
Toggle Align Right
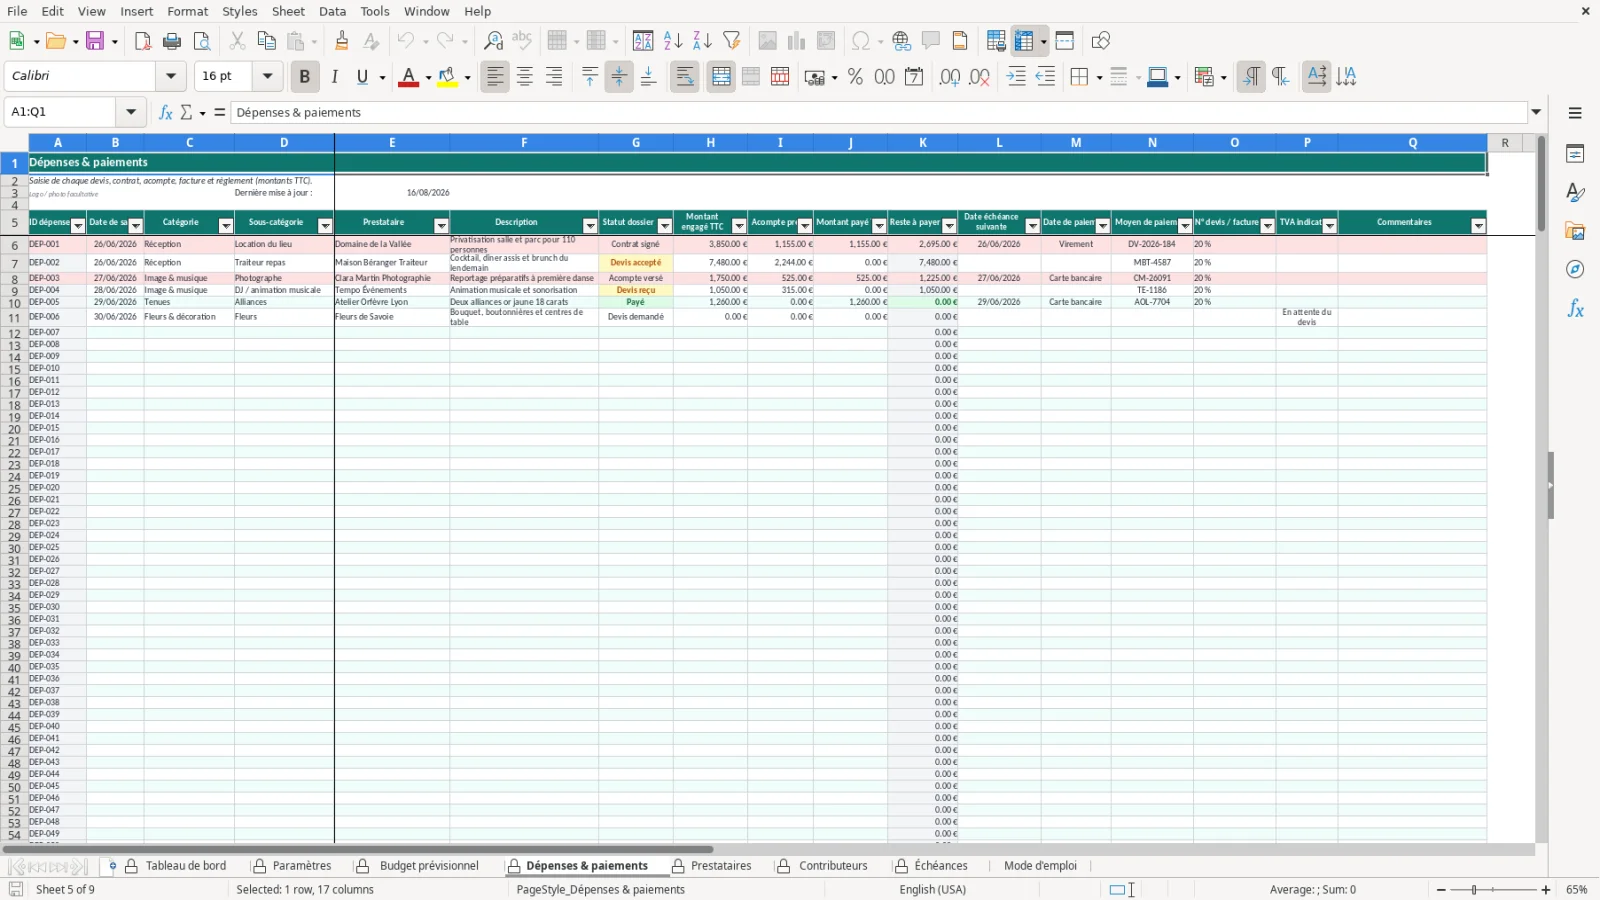[x=554, y=77]
